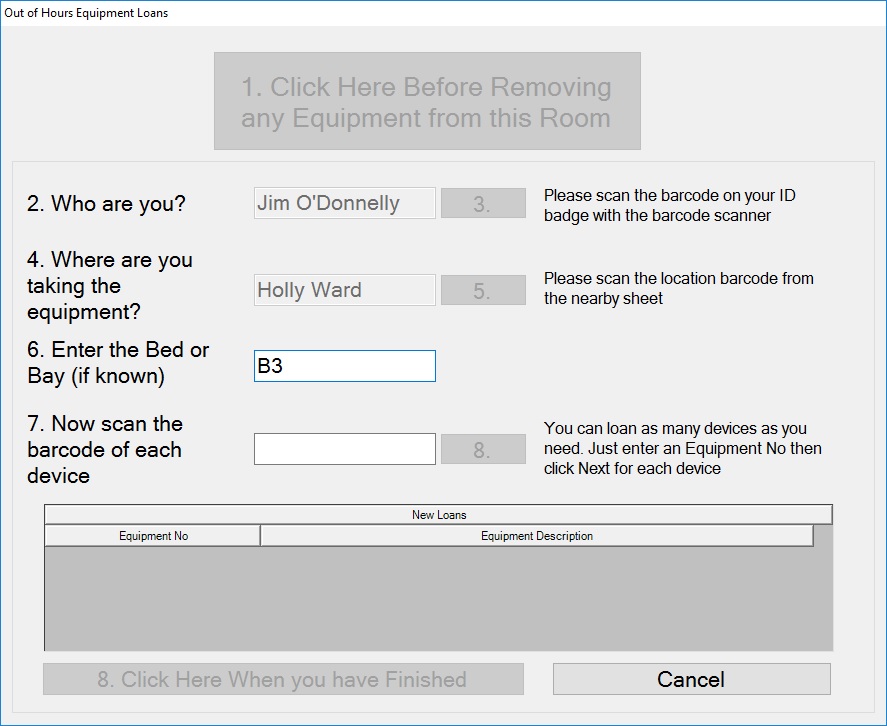Cancel the equipment loan form
887x726 pixels.
(692, 679)
